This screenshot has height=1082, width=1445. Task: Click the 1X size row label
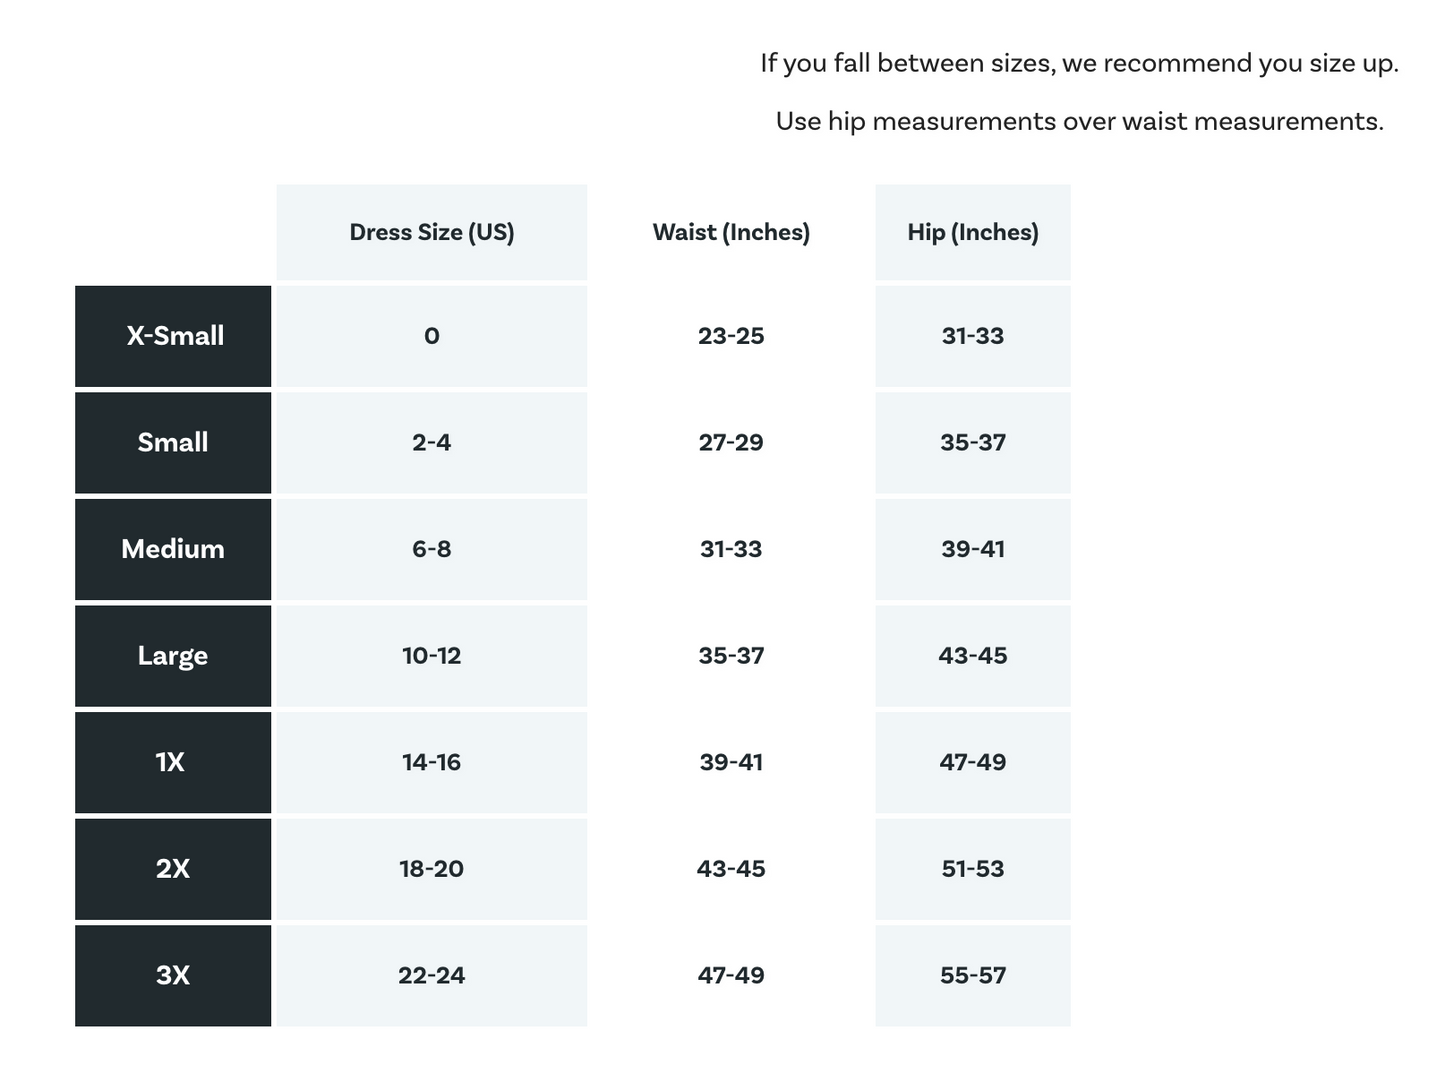(171, 762)
